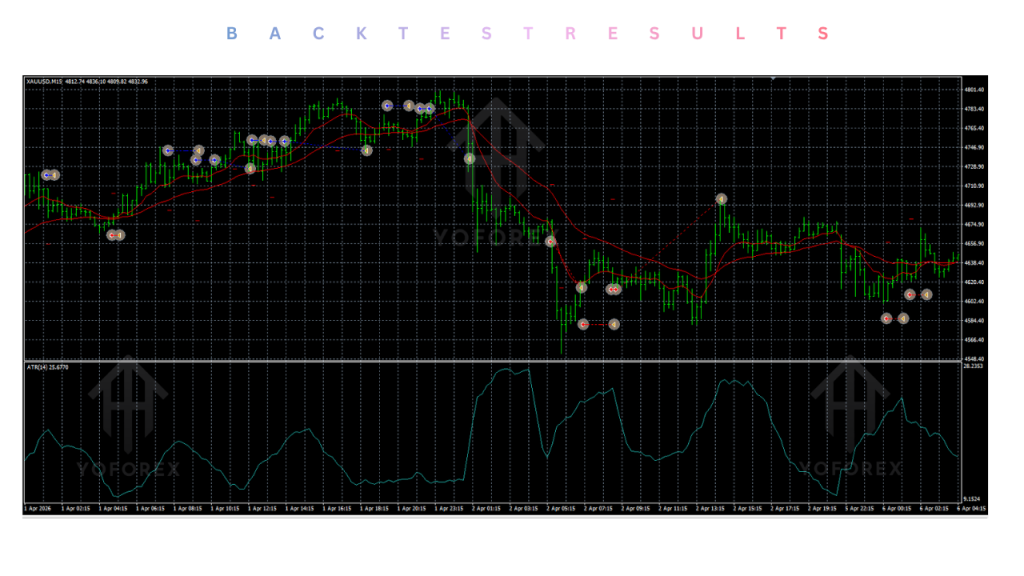Select the sell arrow marker at 4584.40 on 2 Apr 07:15
Image resolution: width=1024 pixels, height=576 pixels.
point(583,324)
